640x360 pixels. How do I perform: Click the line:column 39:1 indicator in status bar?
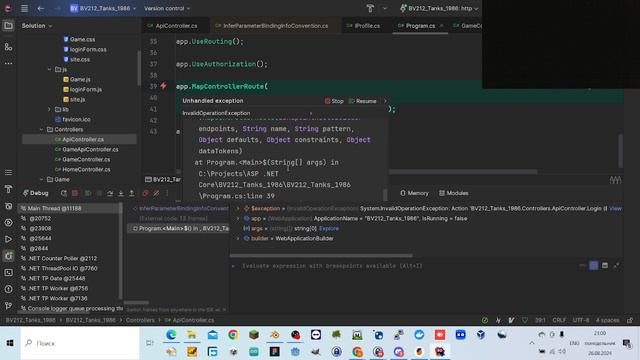point(540,320)
